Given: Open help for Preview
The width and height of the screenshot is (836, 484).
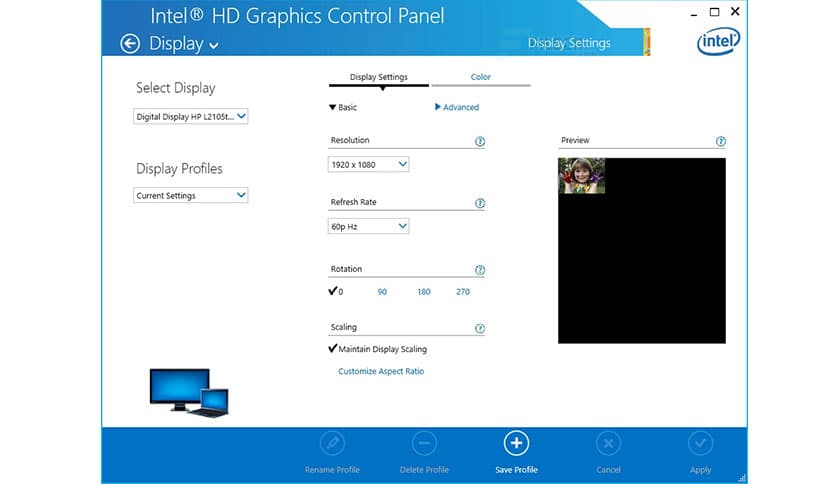Looking at the screenshot, I should pos(720,141).
